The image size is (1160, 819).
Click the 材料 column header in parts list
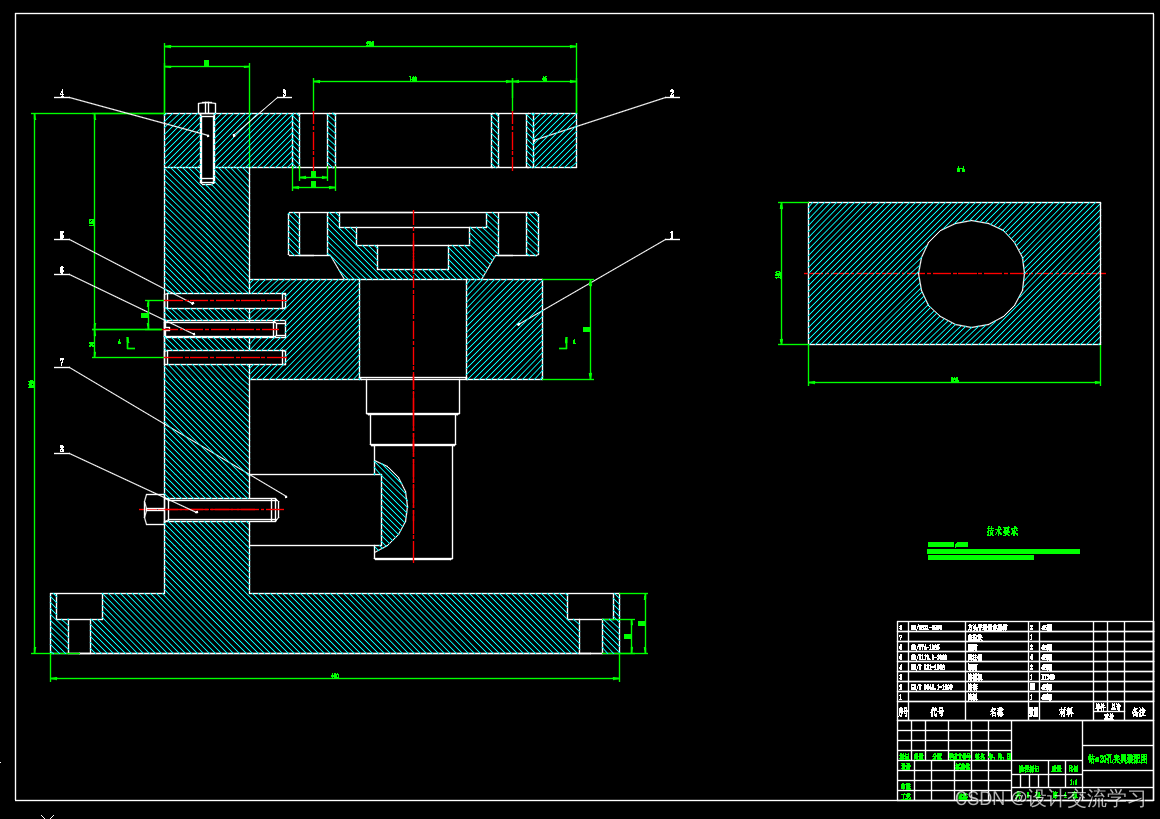tap(1066, 712)
